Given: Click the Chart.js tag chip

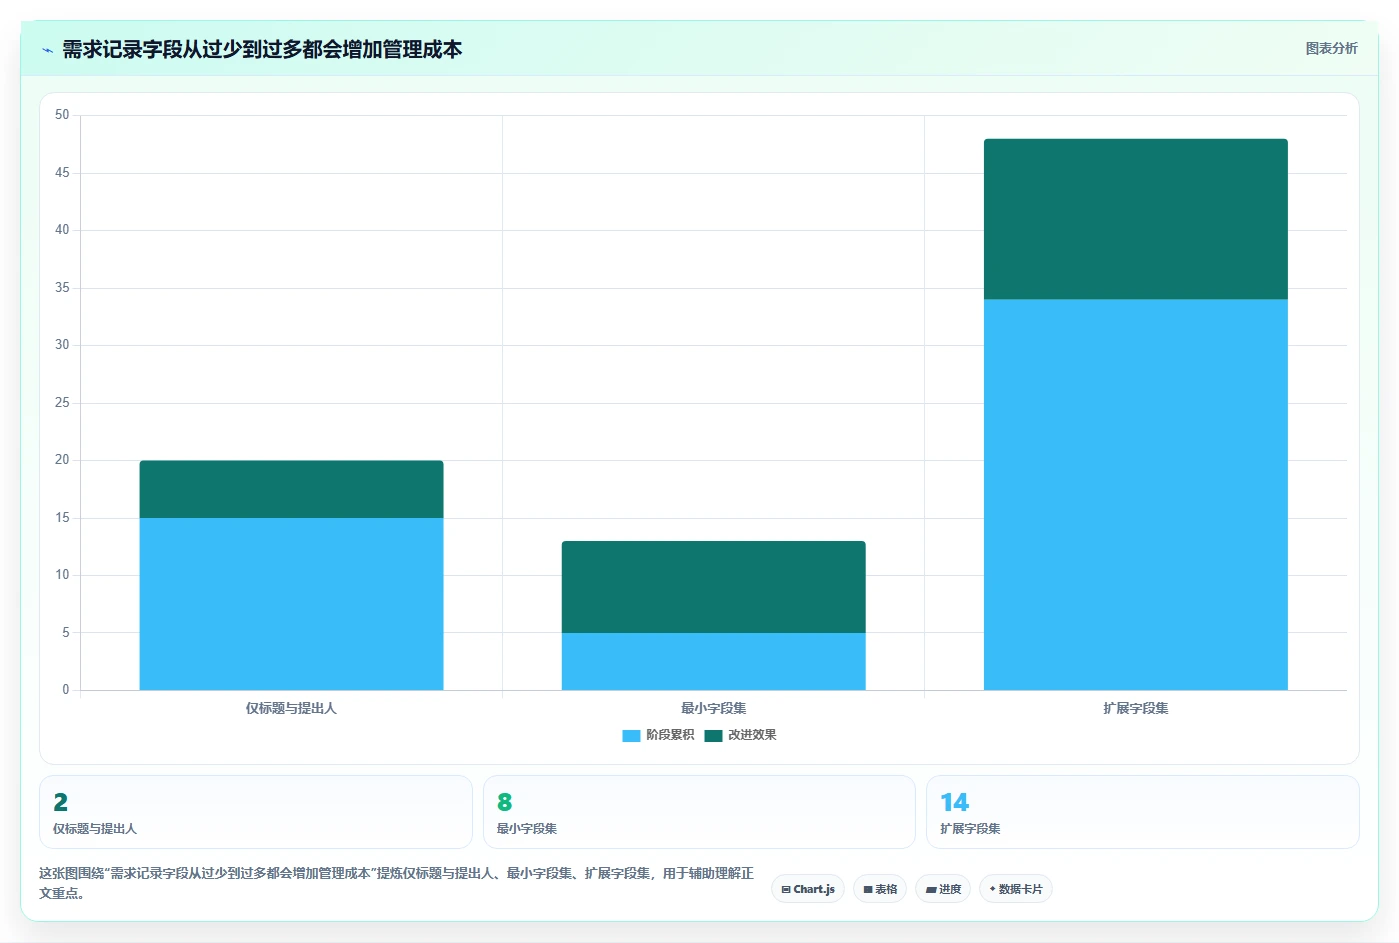Looking at the screenshot, I should (x=808, y=889).
